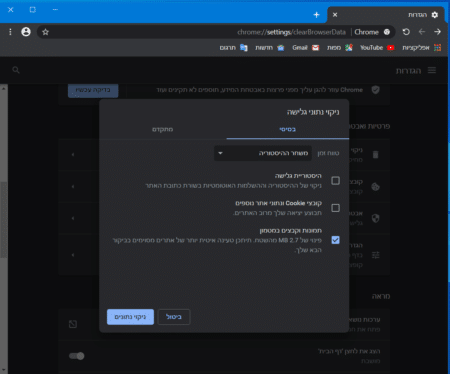Click the security shield icon in settings list
The image size is (450, 374).
pos(376,218)
